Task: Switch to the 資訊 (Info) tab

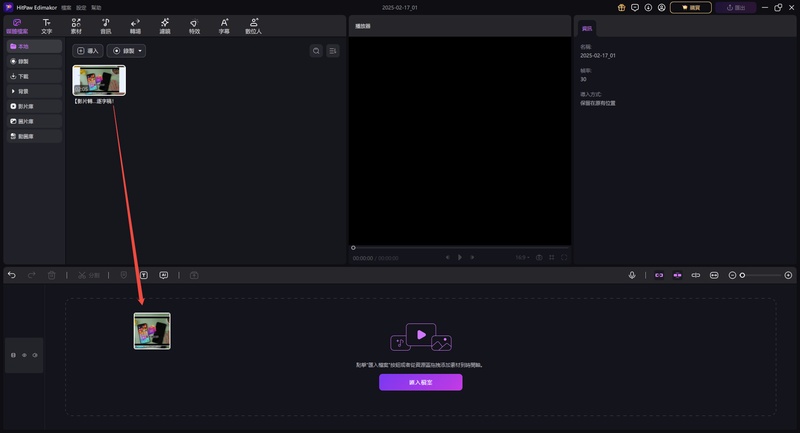Action: [x=587, y=30]
